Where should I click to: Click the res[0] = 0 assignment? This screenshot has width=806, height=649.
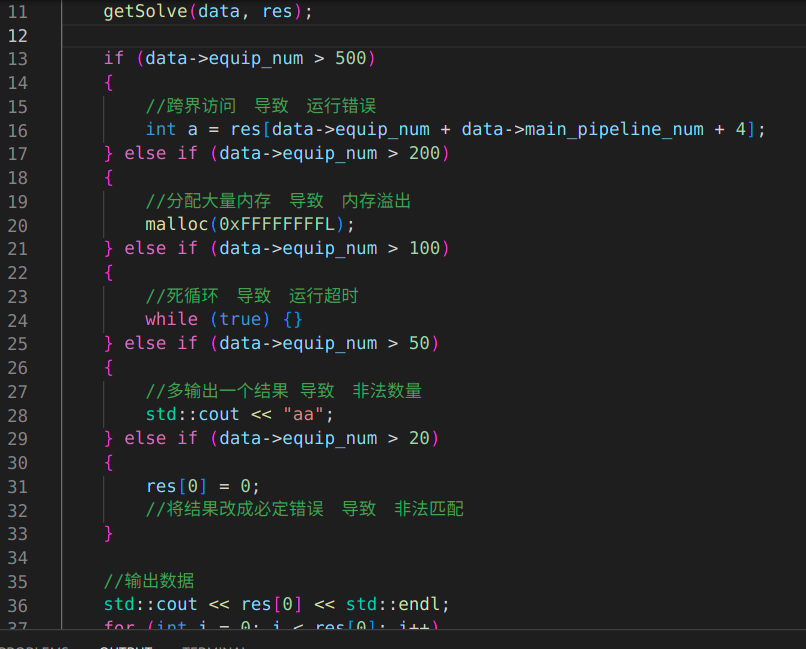tap(203, 486)
